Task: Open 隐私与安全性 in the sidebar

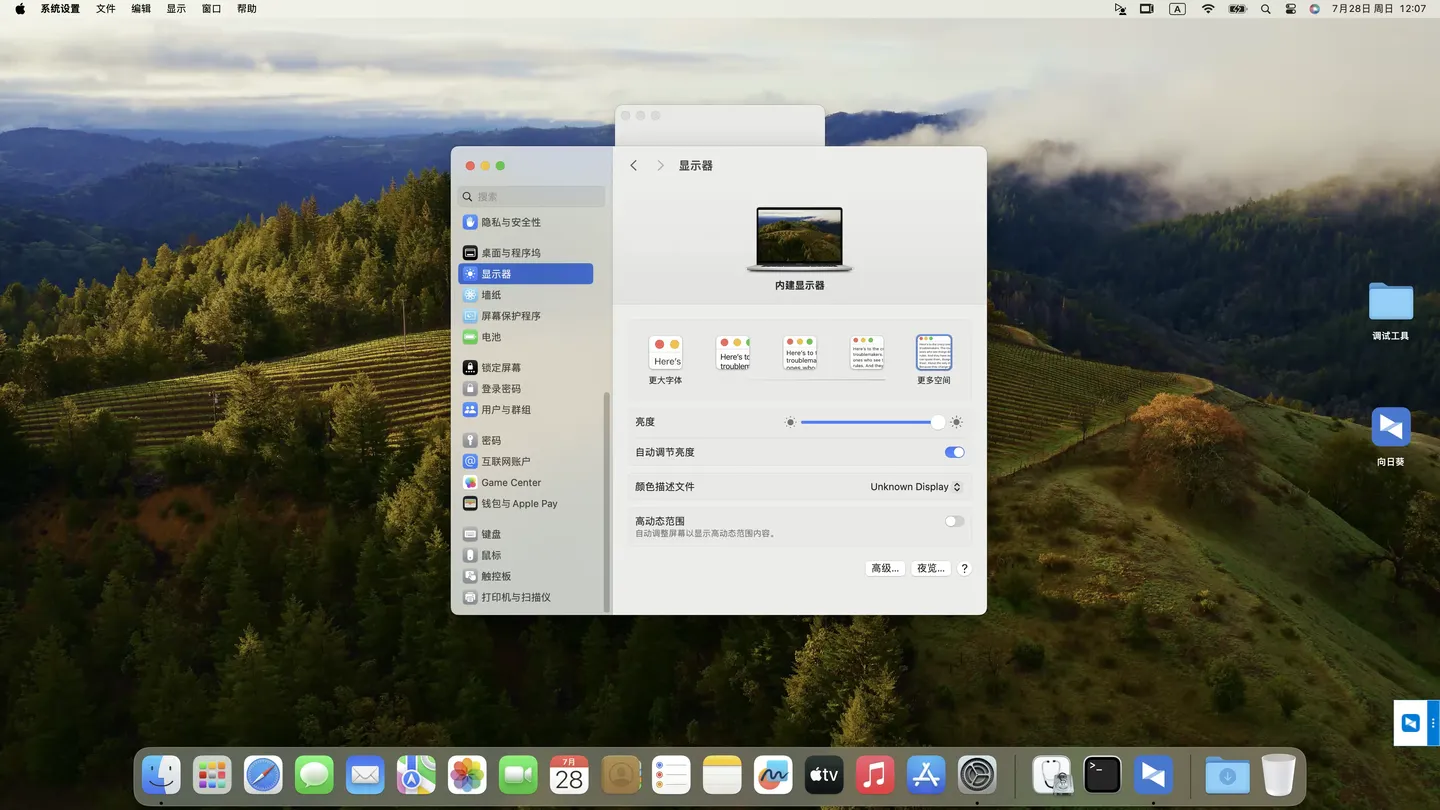Action: (x=510, y=222)
